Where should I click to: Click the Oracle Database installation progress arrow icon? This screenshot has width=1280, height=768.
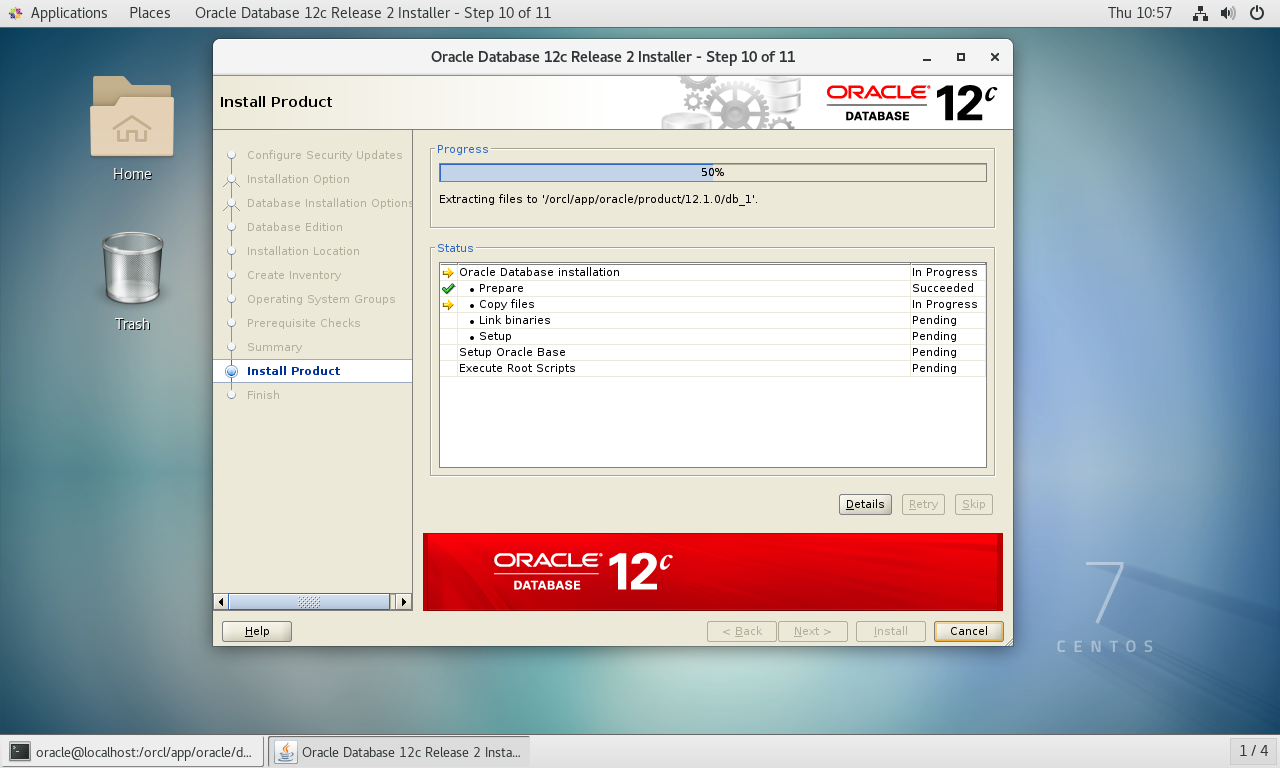click(x=448, y=272)
